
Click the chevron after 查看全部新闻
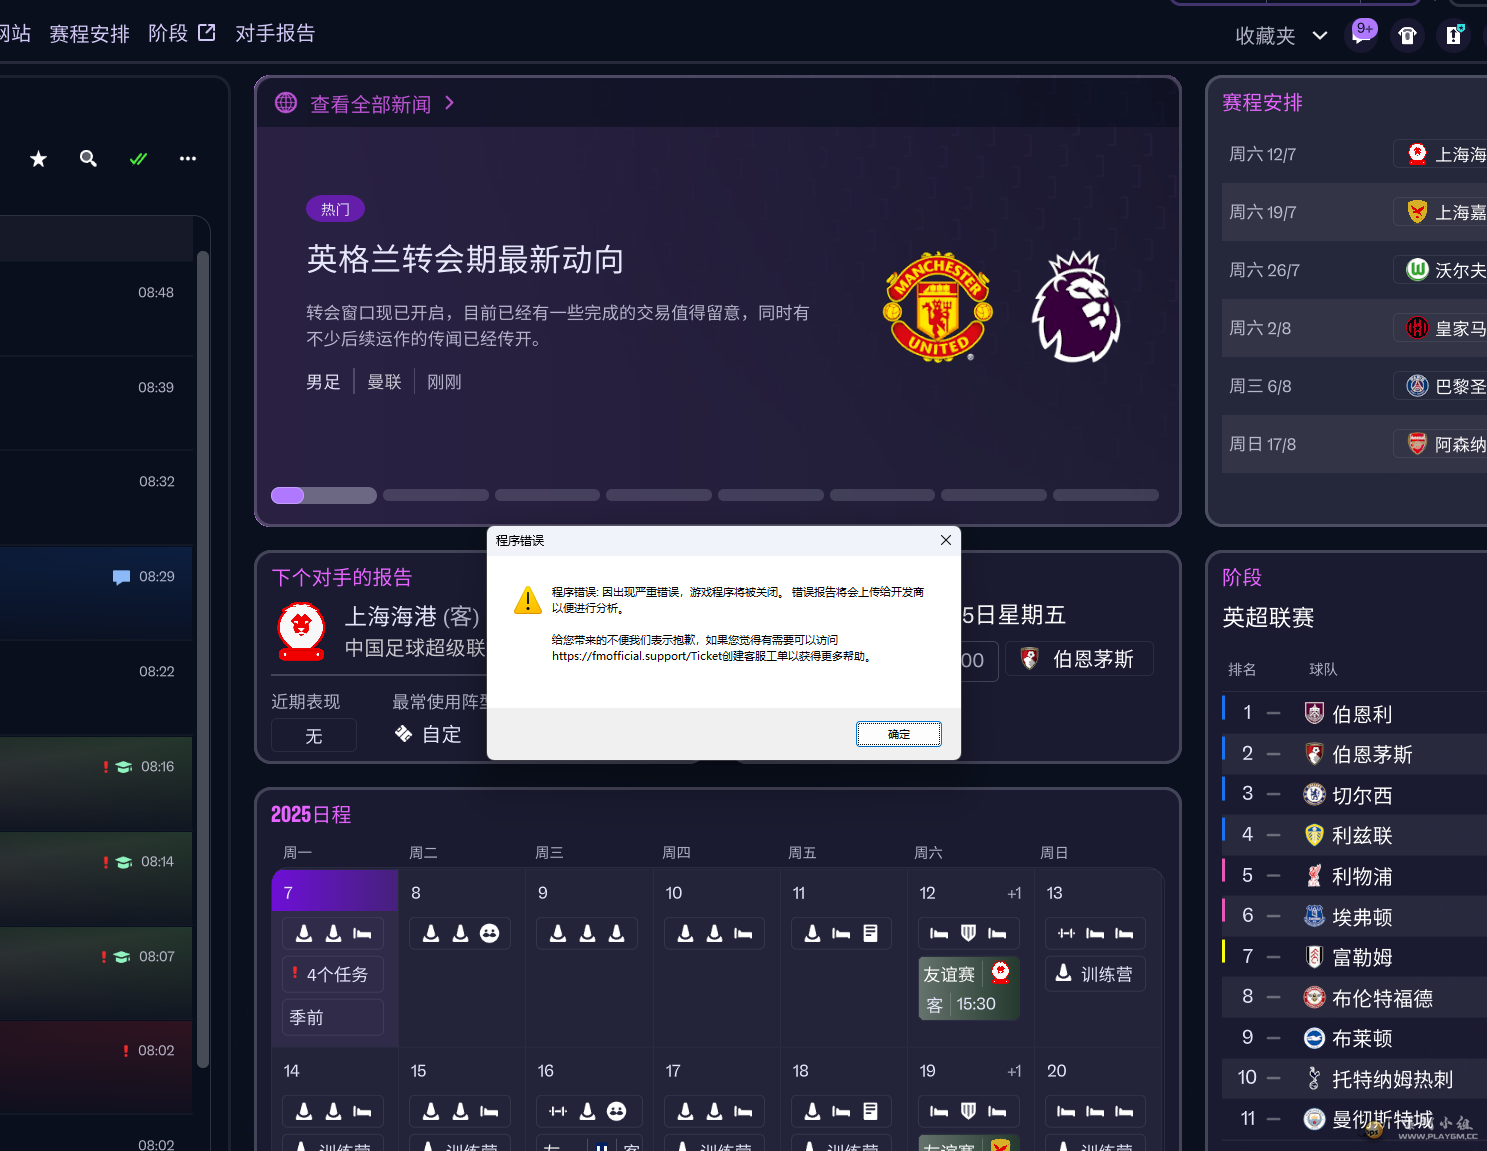(449, 102)
